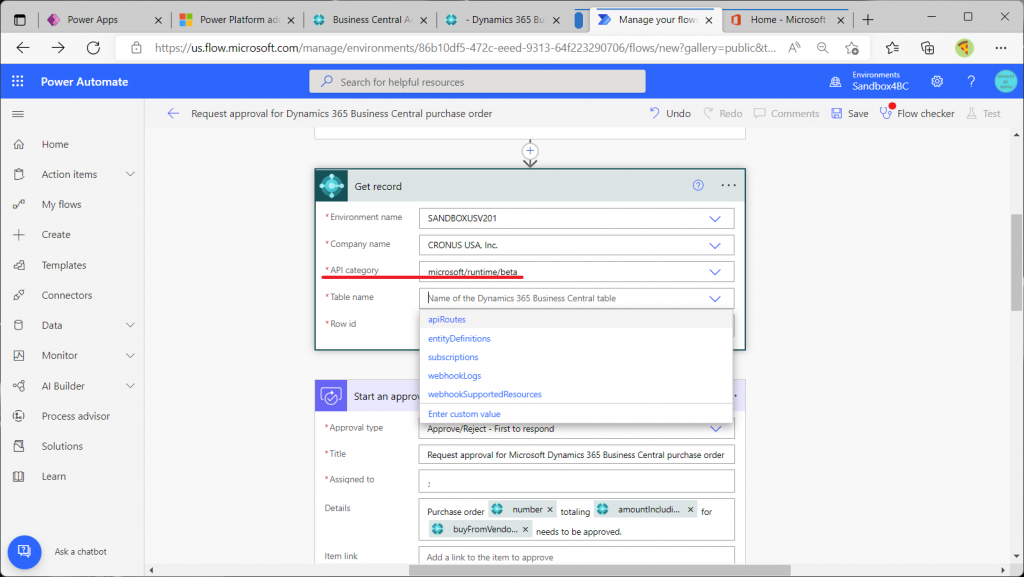Expand the Monitor section chevron
1024x577 pixels.
click(130, 355)
